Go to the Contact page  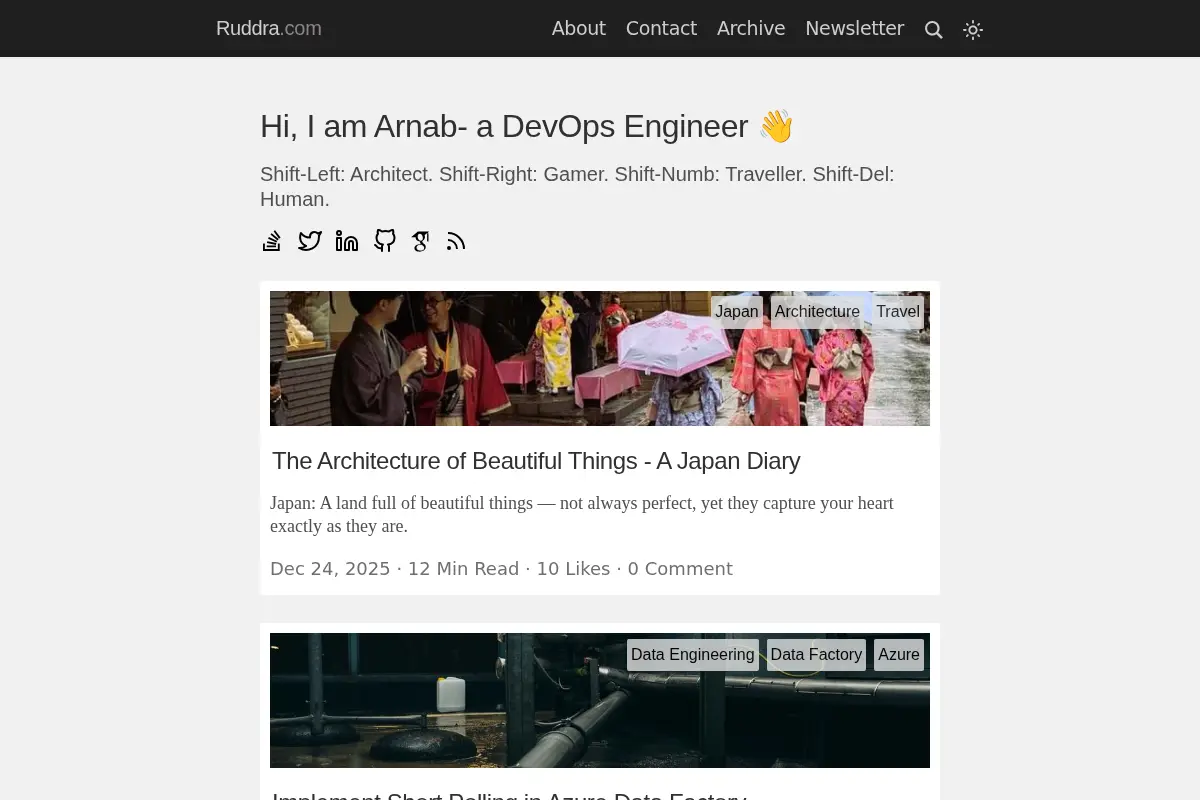coord(661,28)
